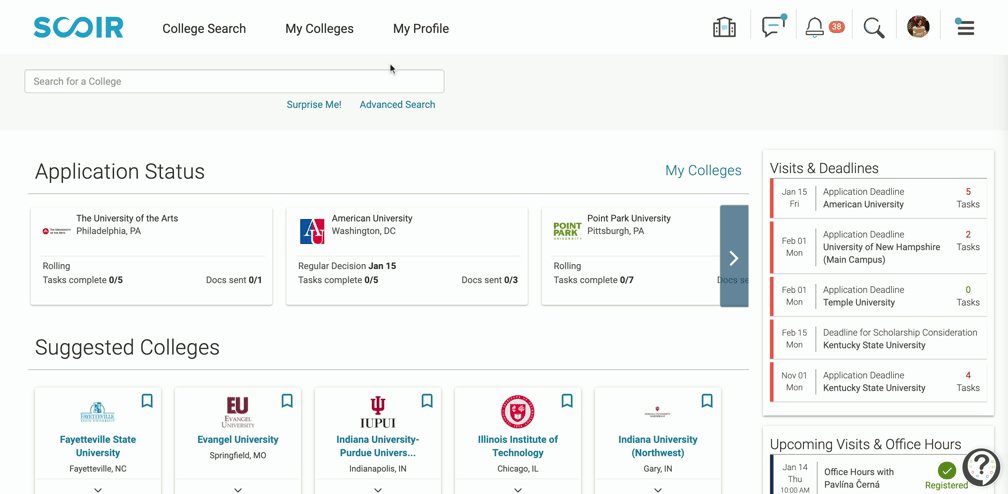Screen dimensions: 1008x494
Task: Bookmark Indiana University (Northwest)
Action: [x=707, y=401]
